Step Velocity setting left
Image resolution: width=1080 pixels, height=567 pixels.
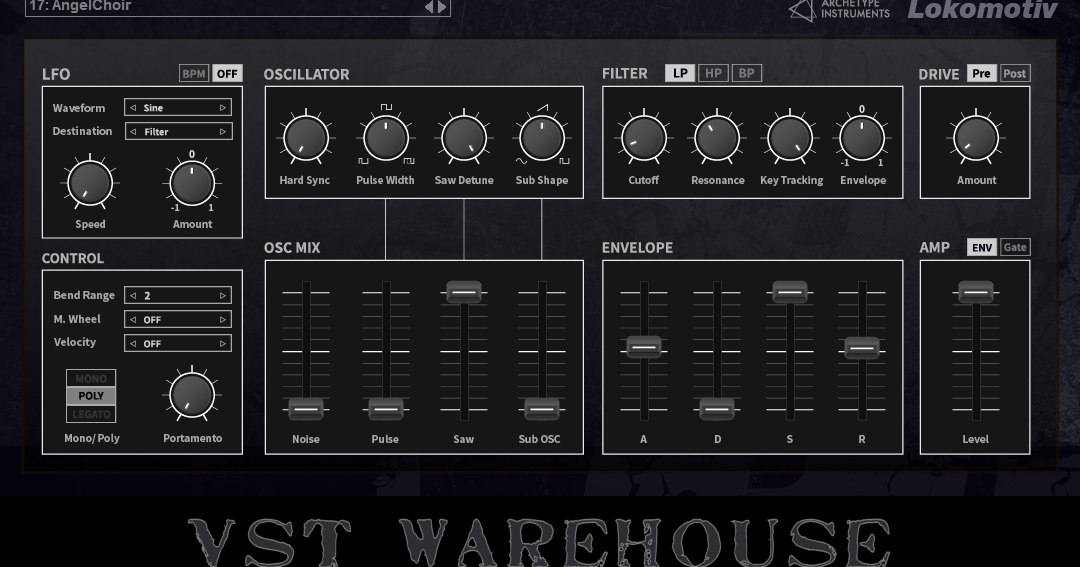tap(133, 343)
